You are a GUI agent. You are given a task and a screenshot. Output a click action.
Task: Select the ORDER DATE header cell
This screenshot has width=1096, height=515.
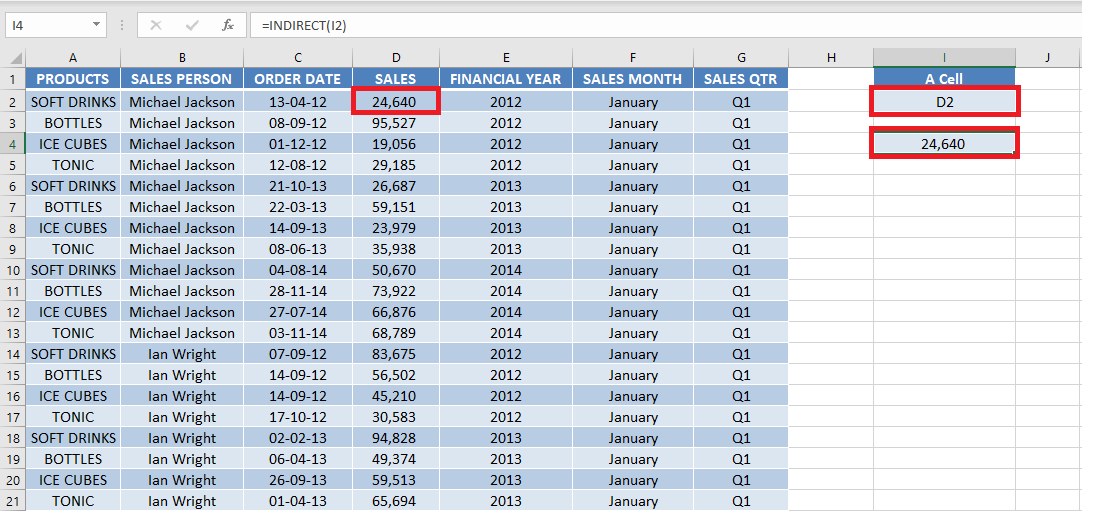pos(298,79)
